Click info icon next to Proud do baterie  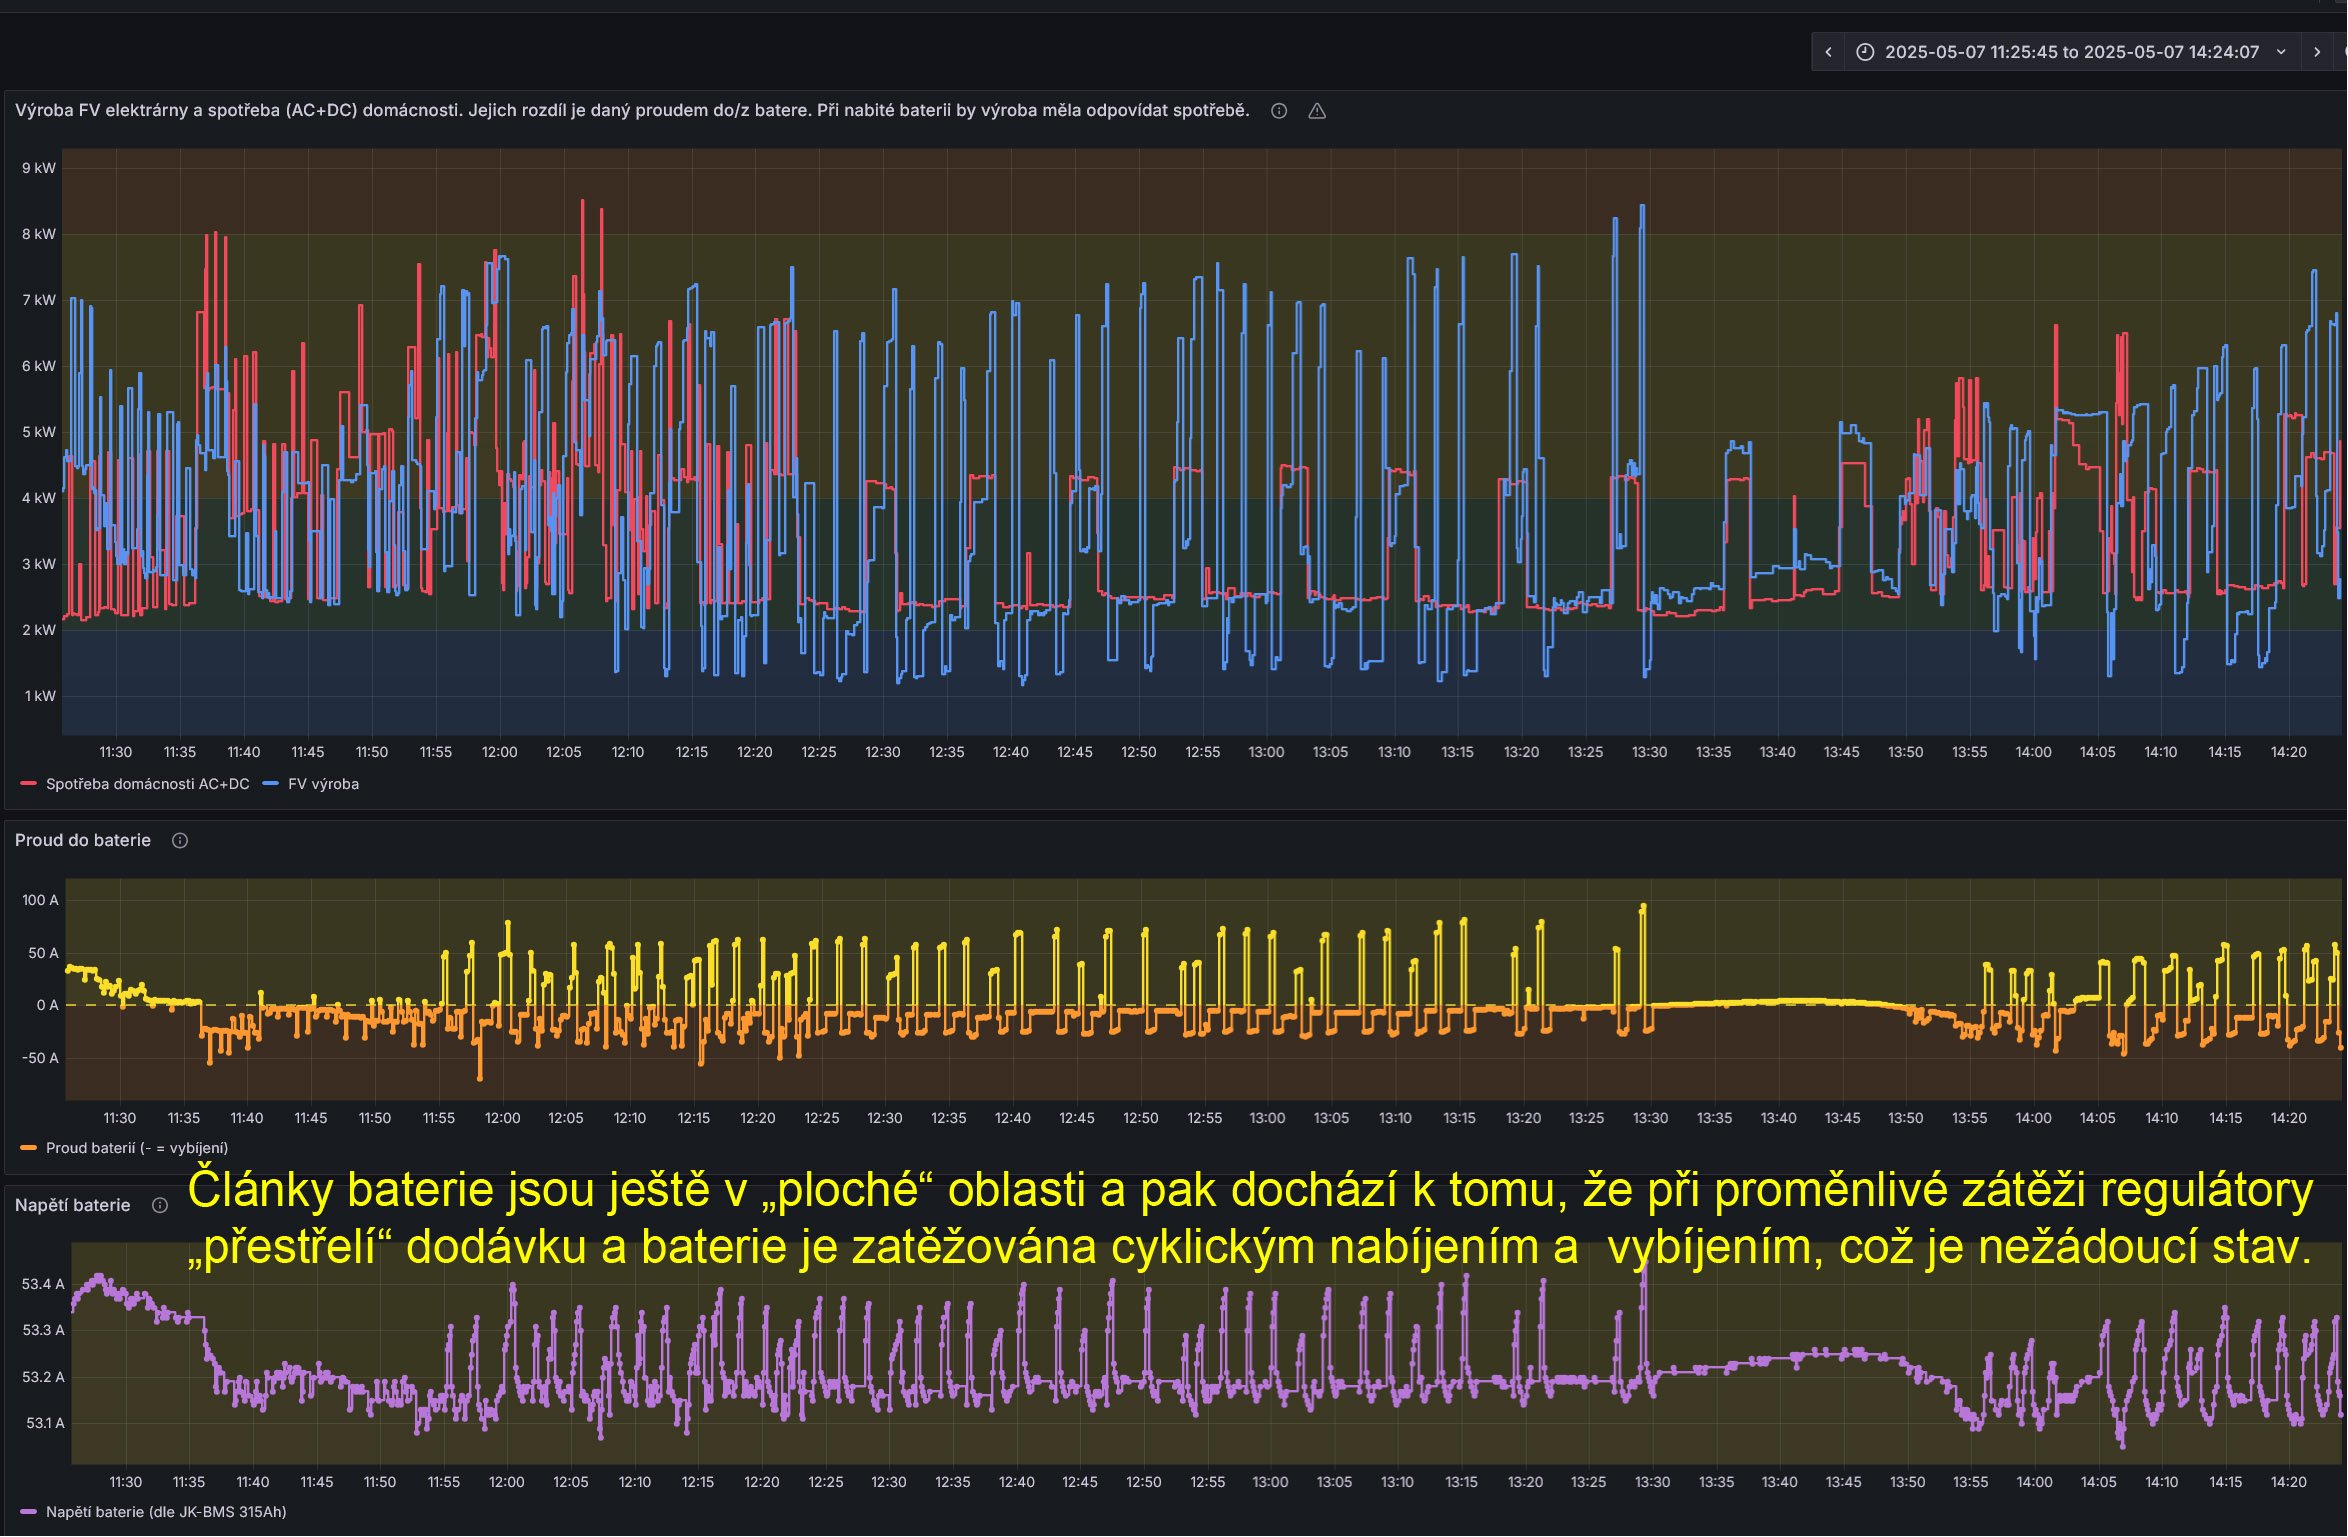[x=180, y=841]
